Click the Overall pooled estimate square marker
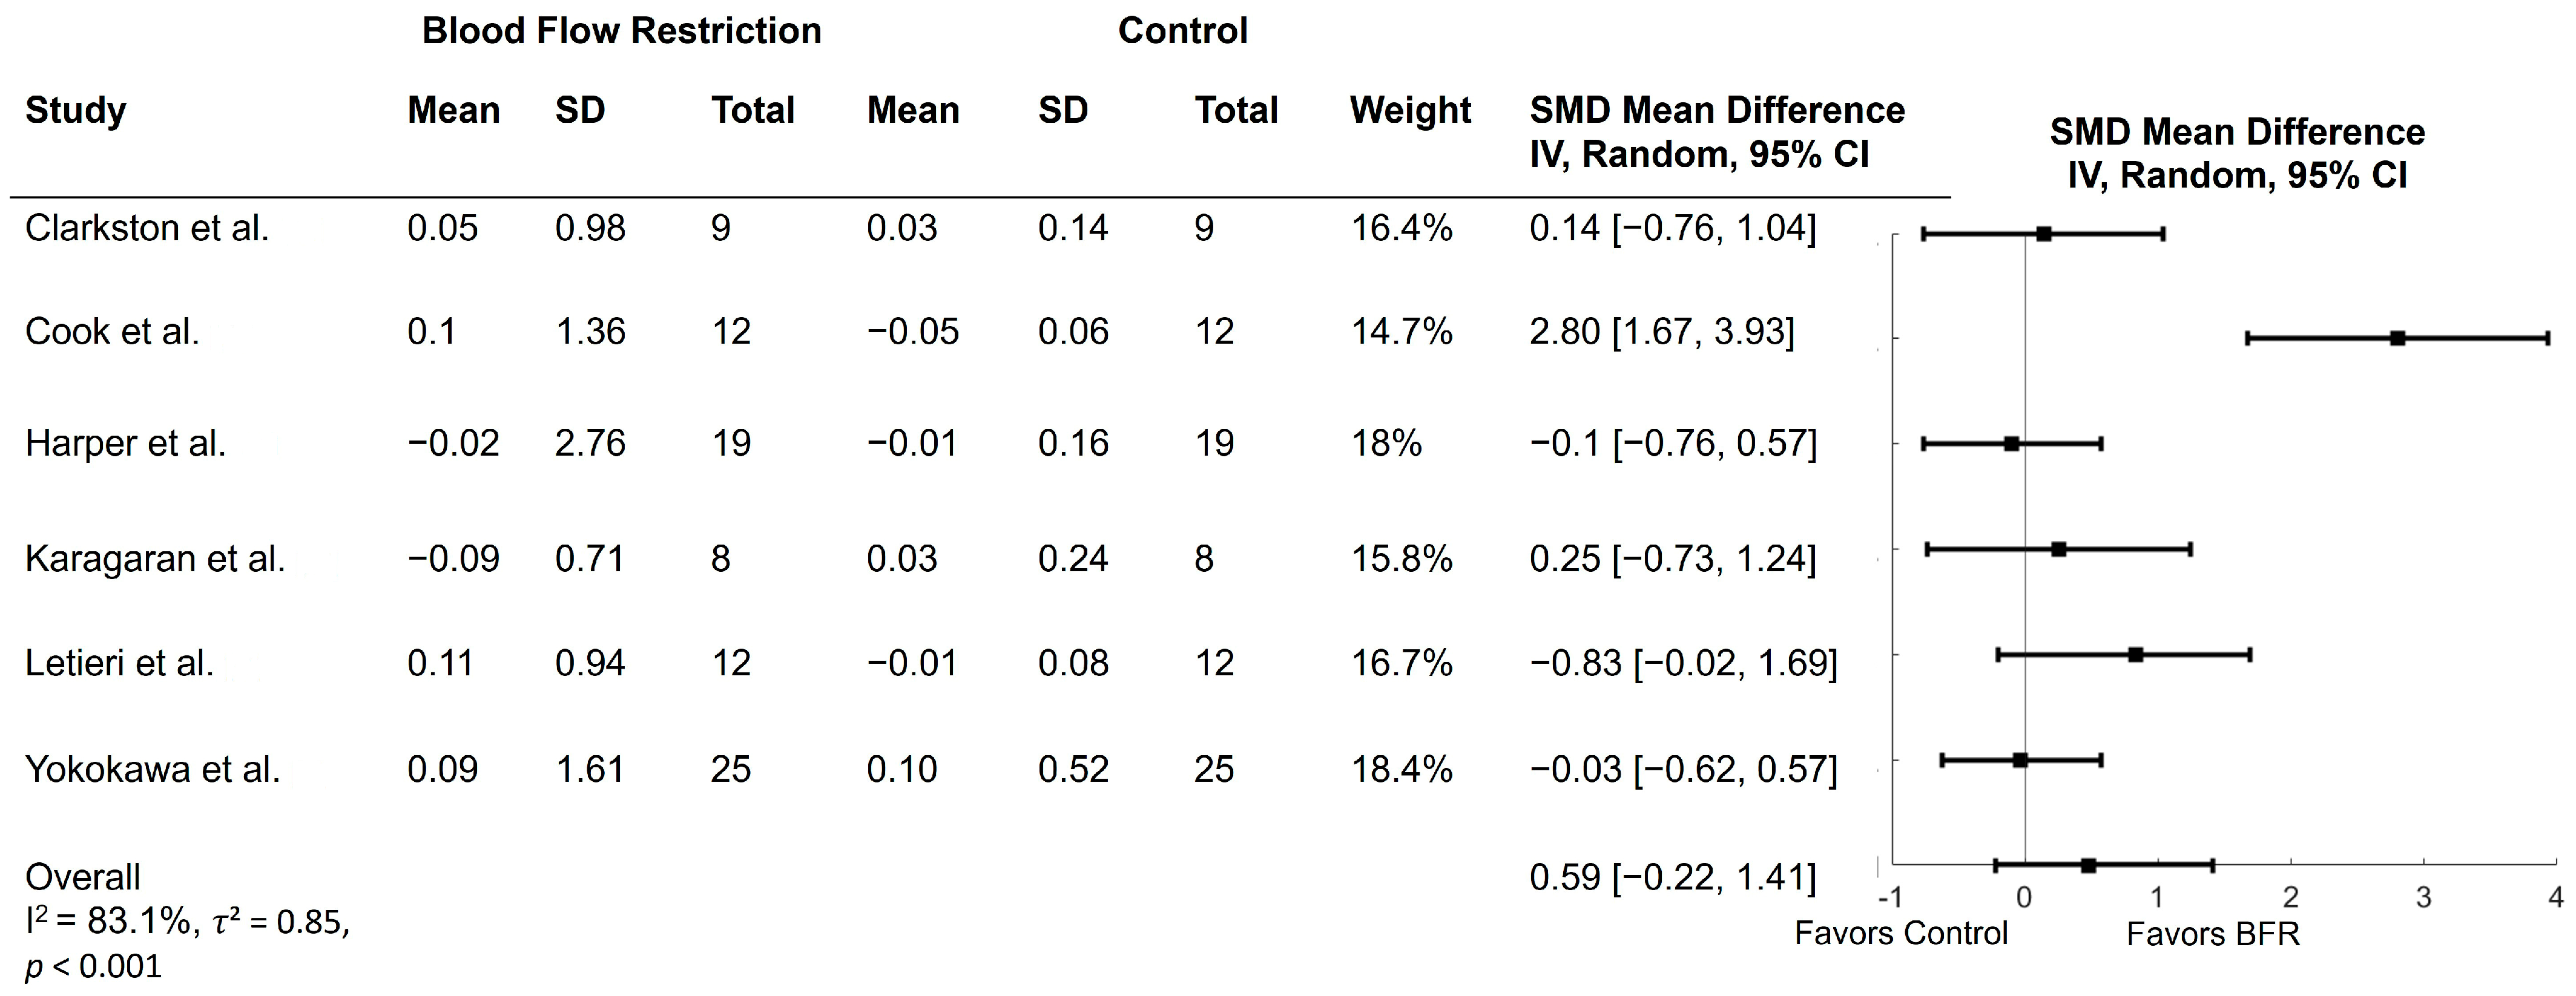2576x996 pixels. click(2088, 866)
